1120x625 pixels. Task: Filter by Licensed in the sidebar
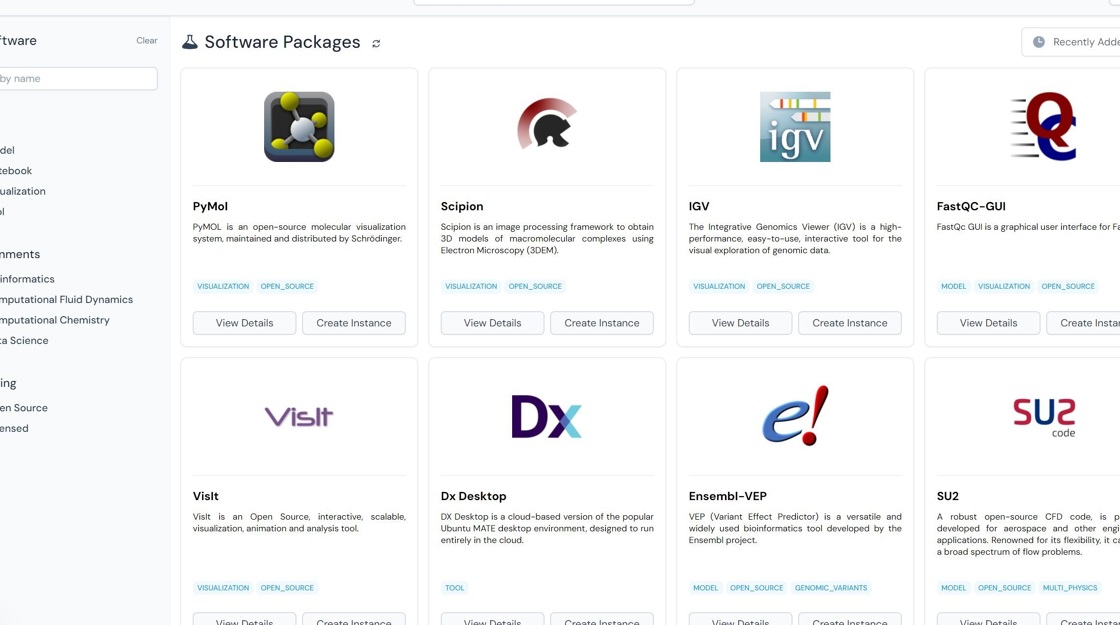[14, 428]
